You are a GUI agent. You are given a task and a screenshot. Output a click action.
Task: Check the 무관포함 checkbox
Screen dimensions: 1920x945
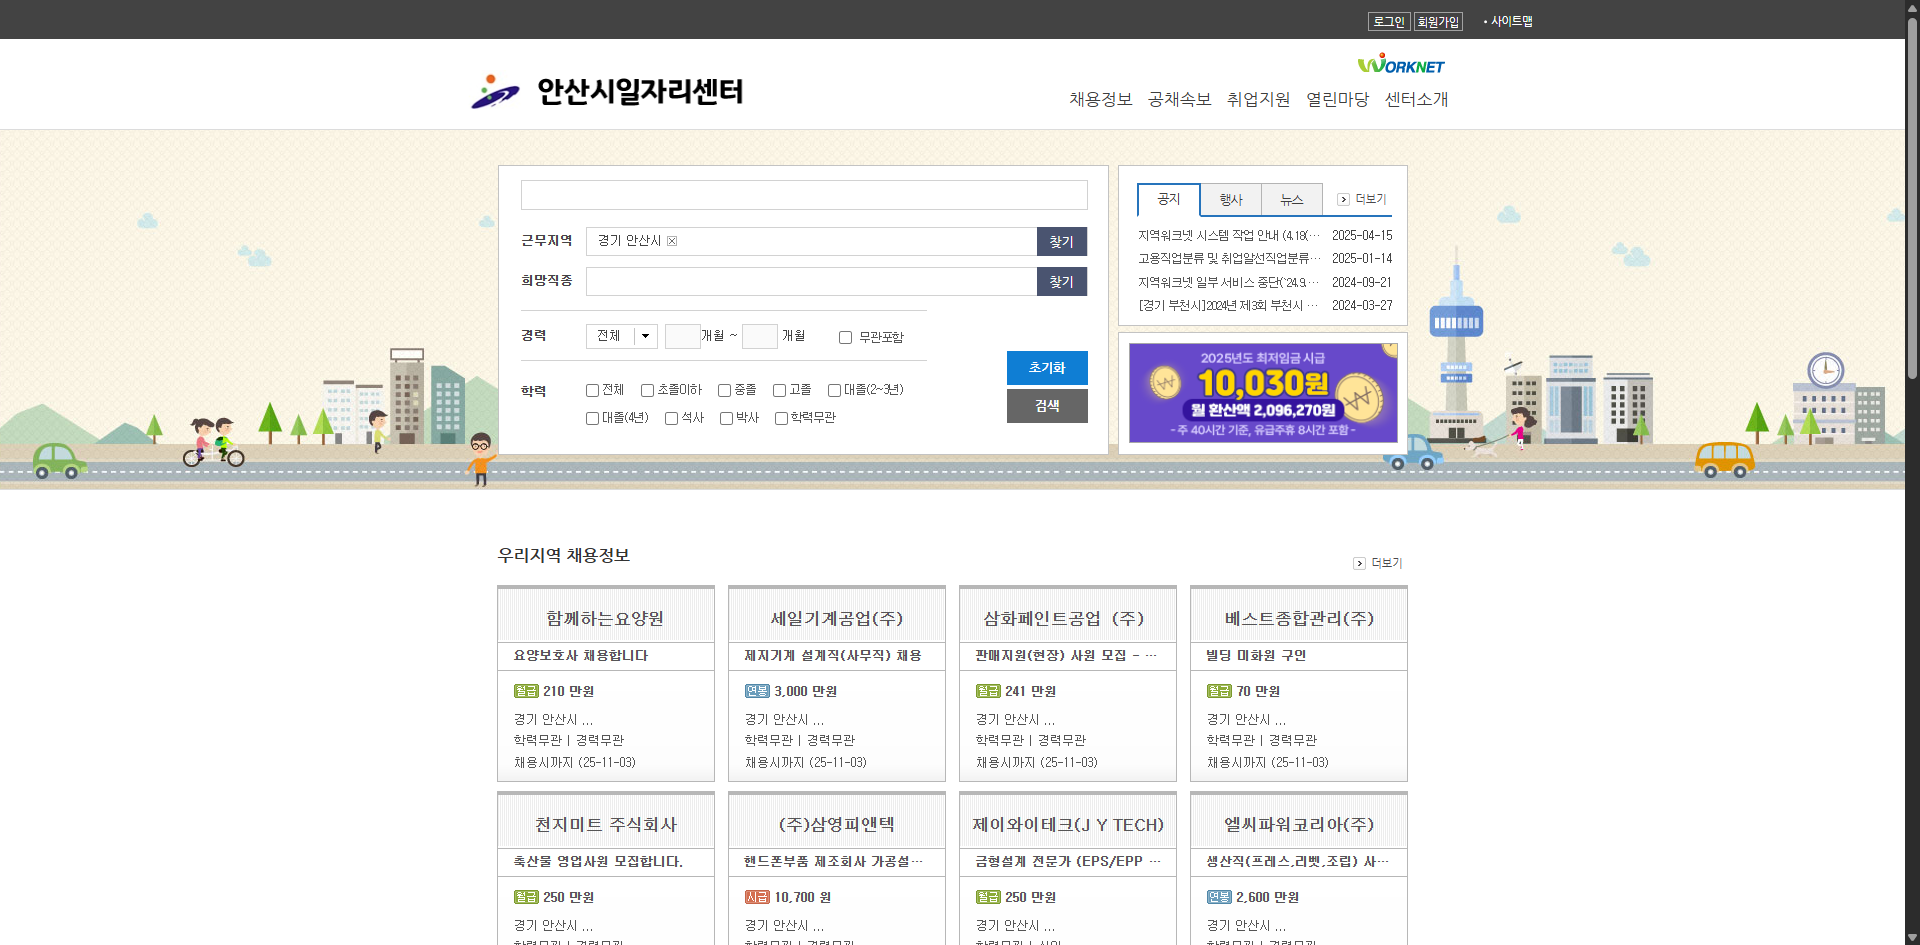[845, 337]
